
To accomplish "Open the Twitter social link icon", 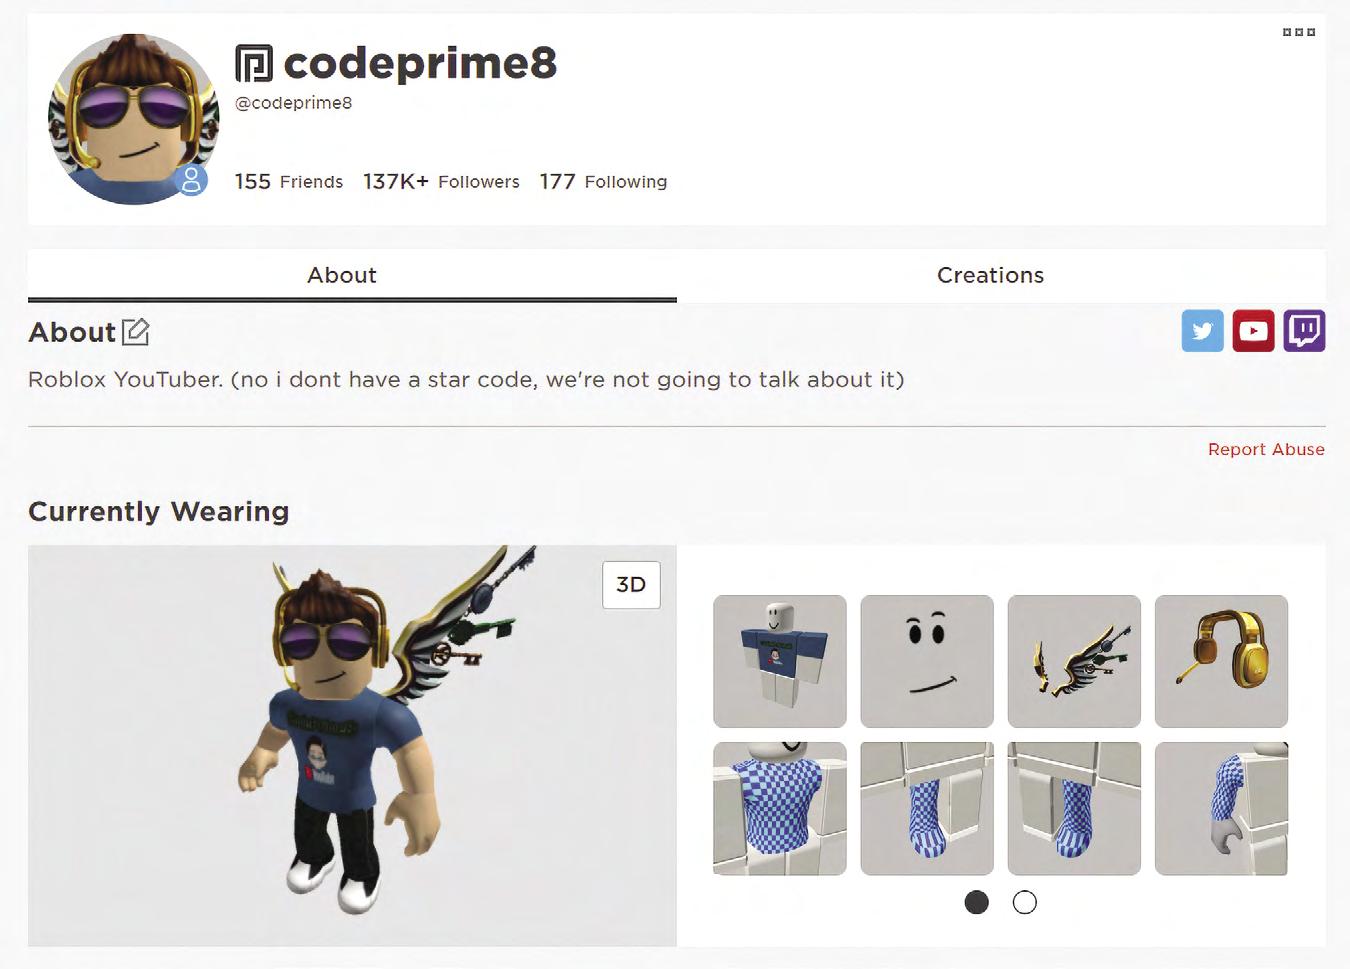I will 1202,331.
